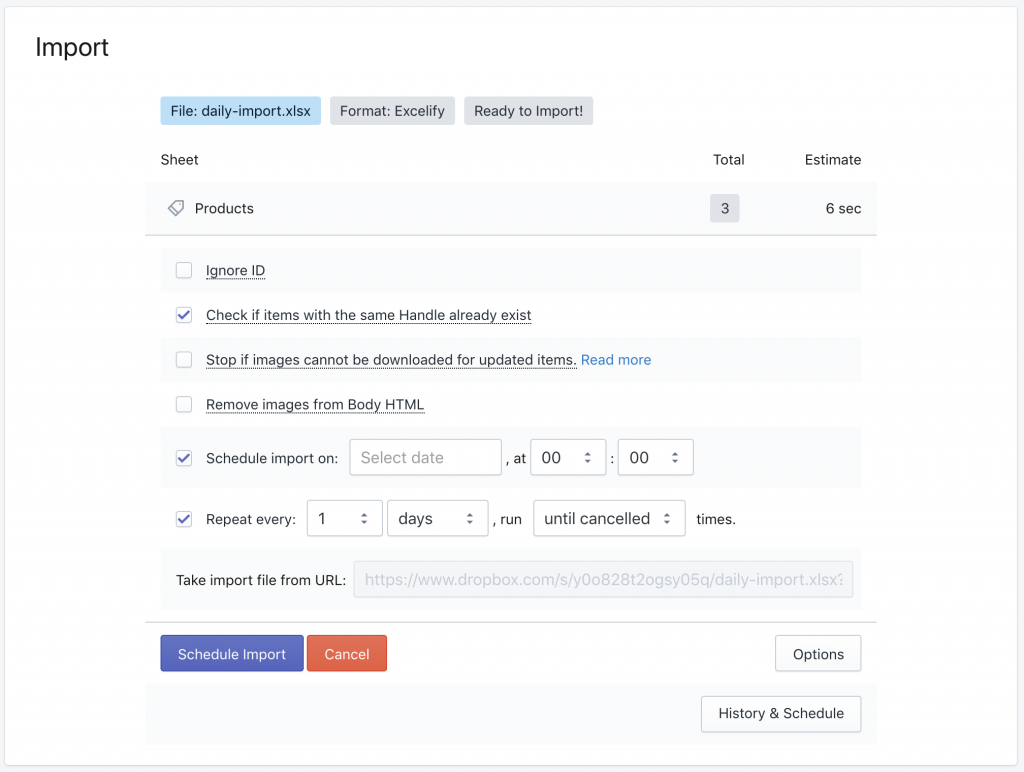
Task: Open the days unit dropdown
Action: 437,519
